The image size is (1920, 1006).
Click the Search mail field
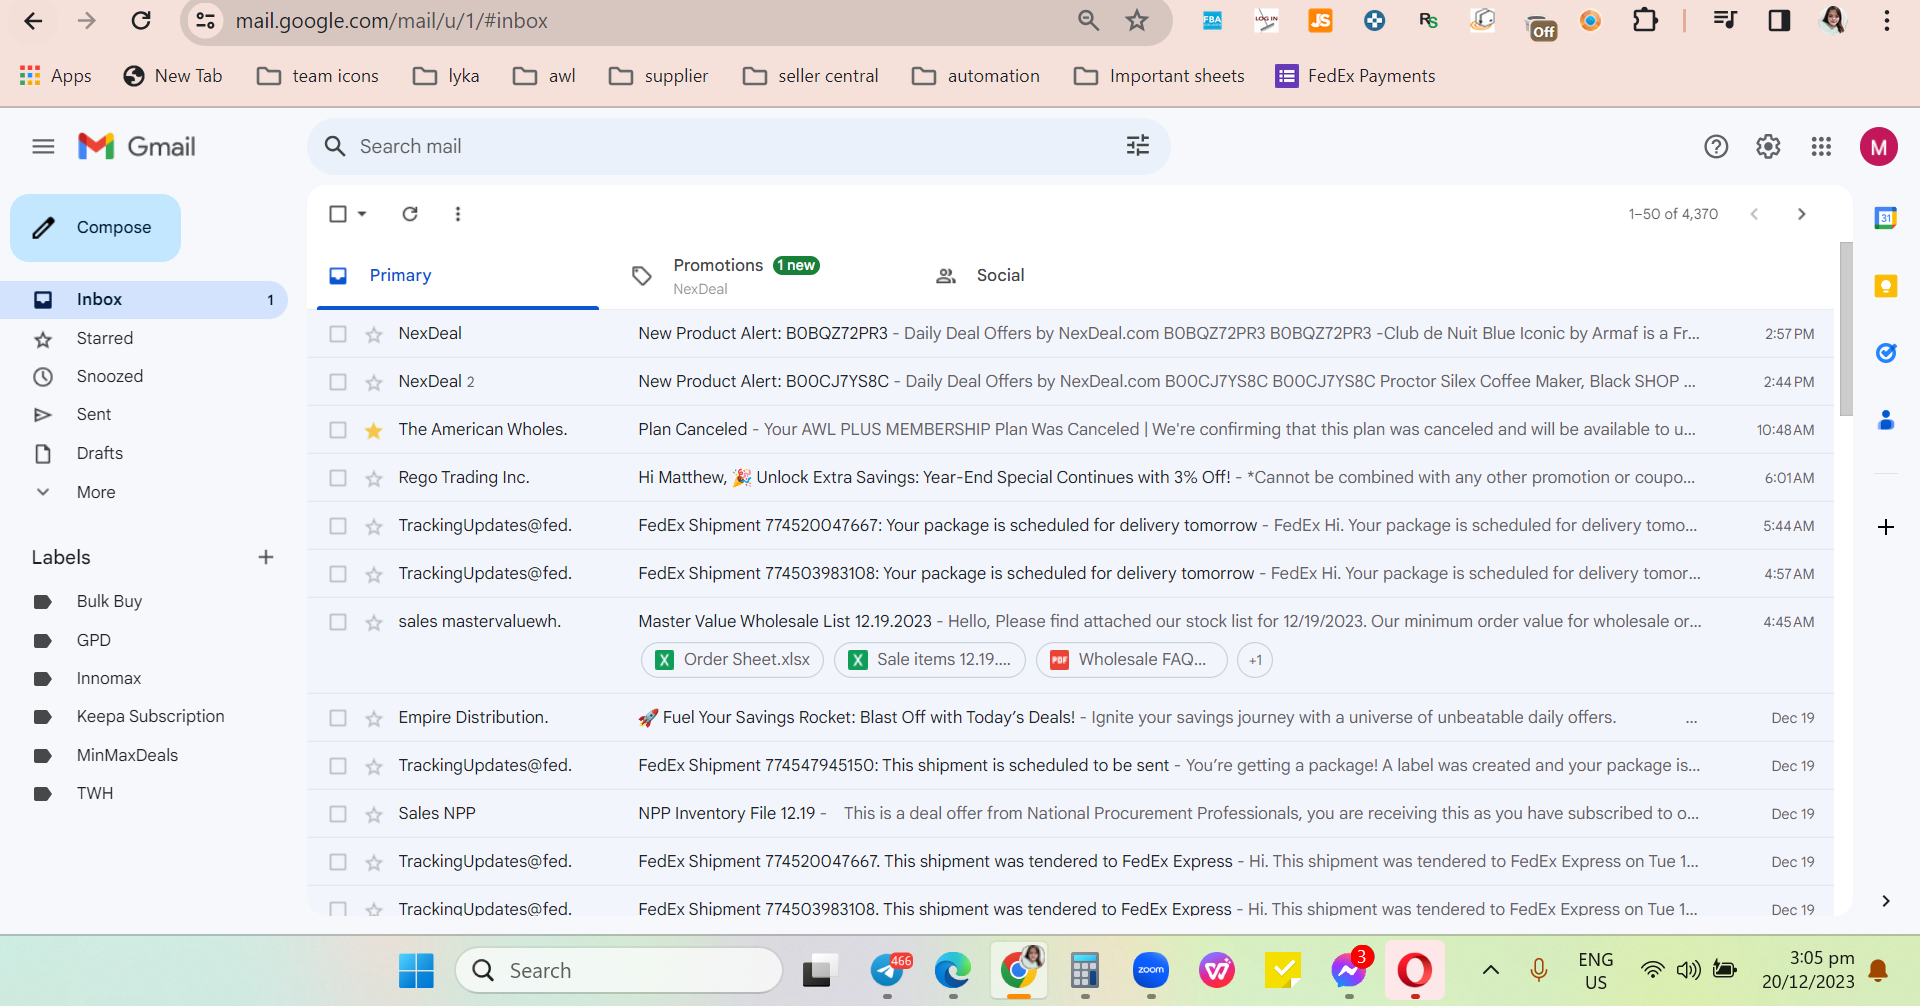click(x=738, y=146)
